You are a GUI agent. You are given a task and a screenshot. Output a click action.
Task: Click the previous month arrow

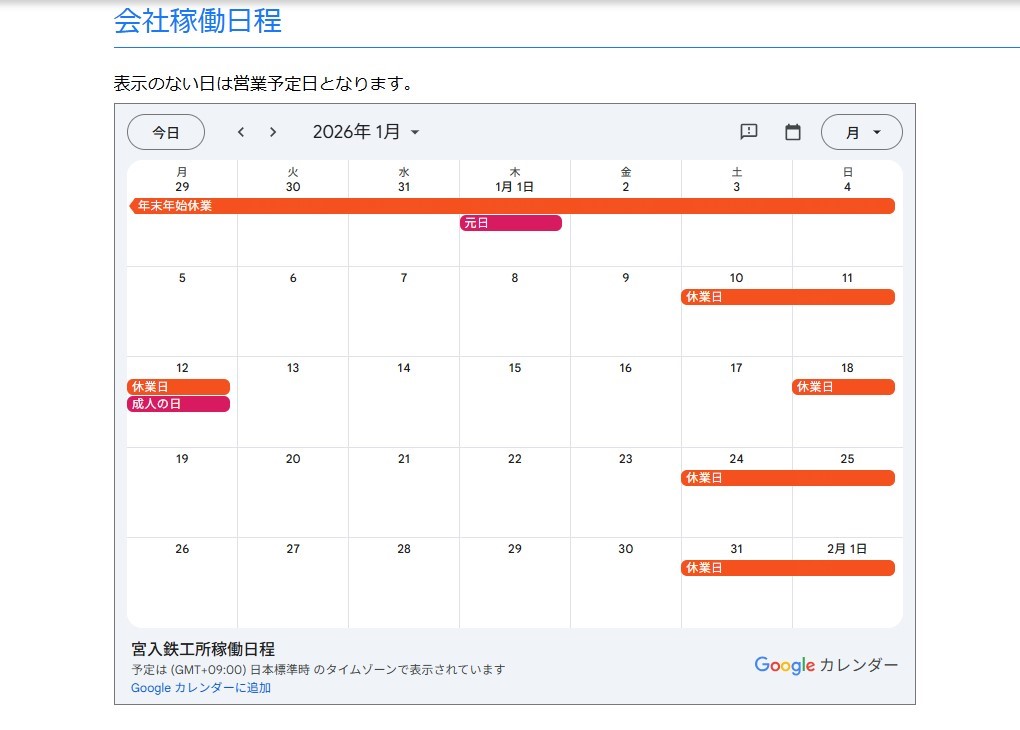[x=241, y=132]
